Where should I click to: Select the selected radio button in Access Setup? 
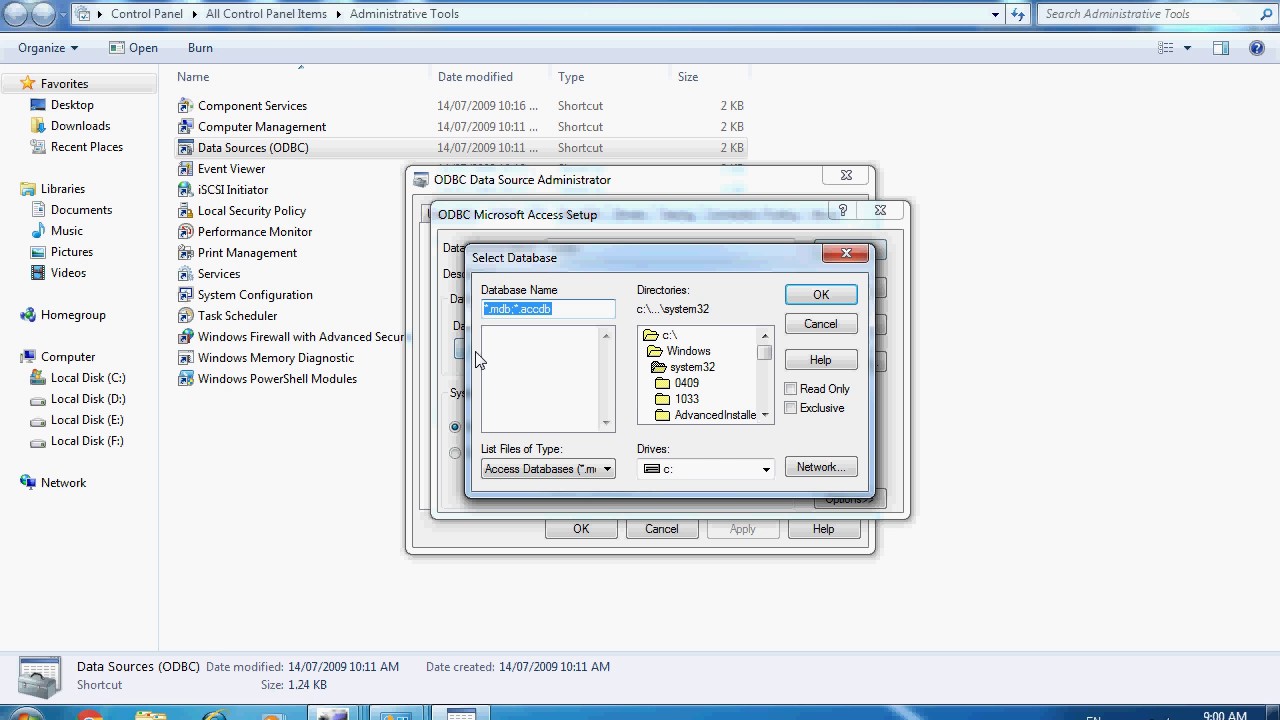click(455, 427)
